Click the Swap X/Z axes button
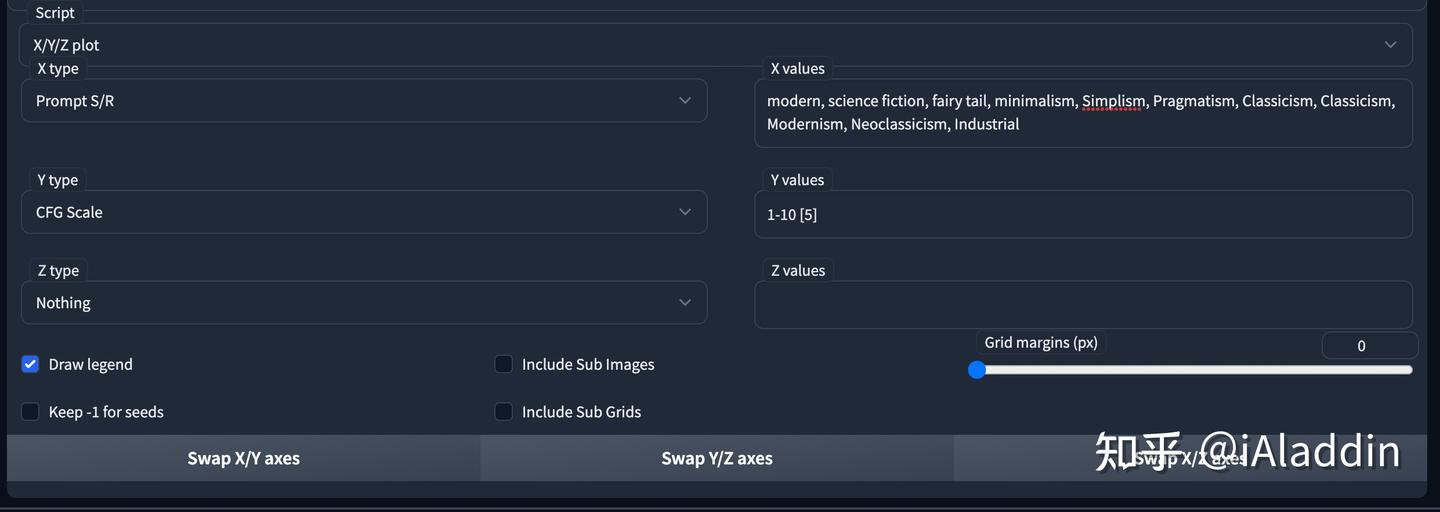This screenshot has width=1440, height=512. (x=1190, y=459)
